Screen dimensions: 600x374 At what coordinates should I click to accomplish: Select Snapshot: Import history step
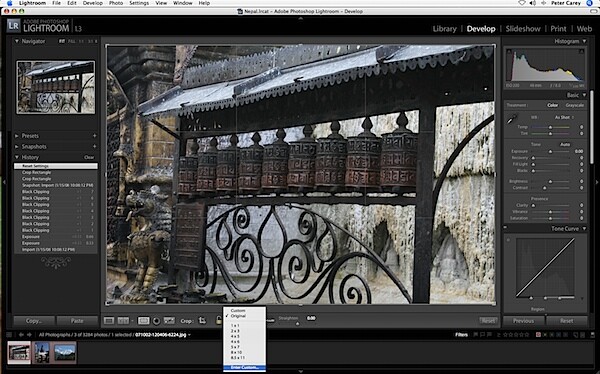56,185
